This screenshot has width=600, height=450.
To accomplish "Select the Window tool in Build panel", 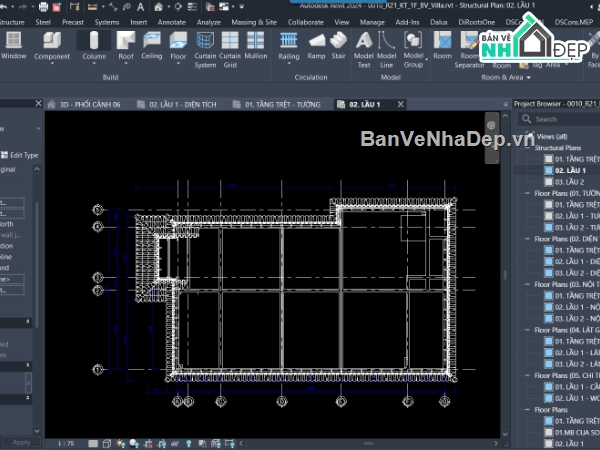I will pyautogui.click(x=13, y=45).
